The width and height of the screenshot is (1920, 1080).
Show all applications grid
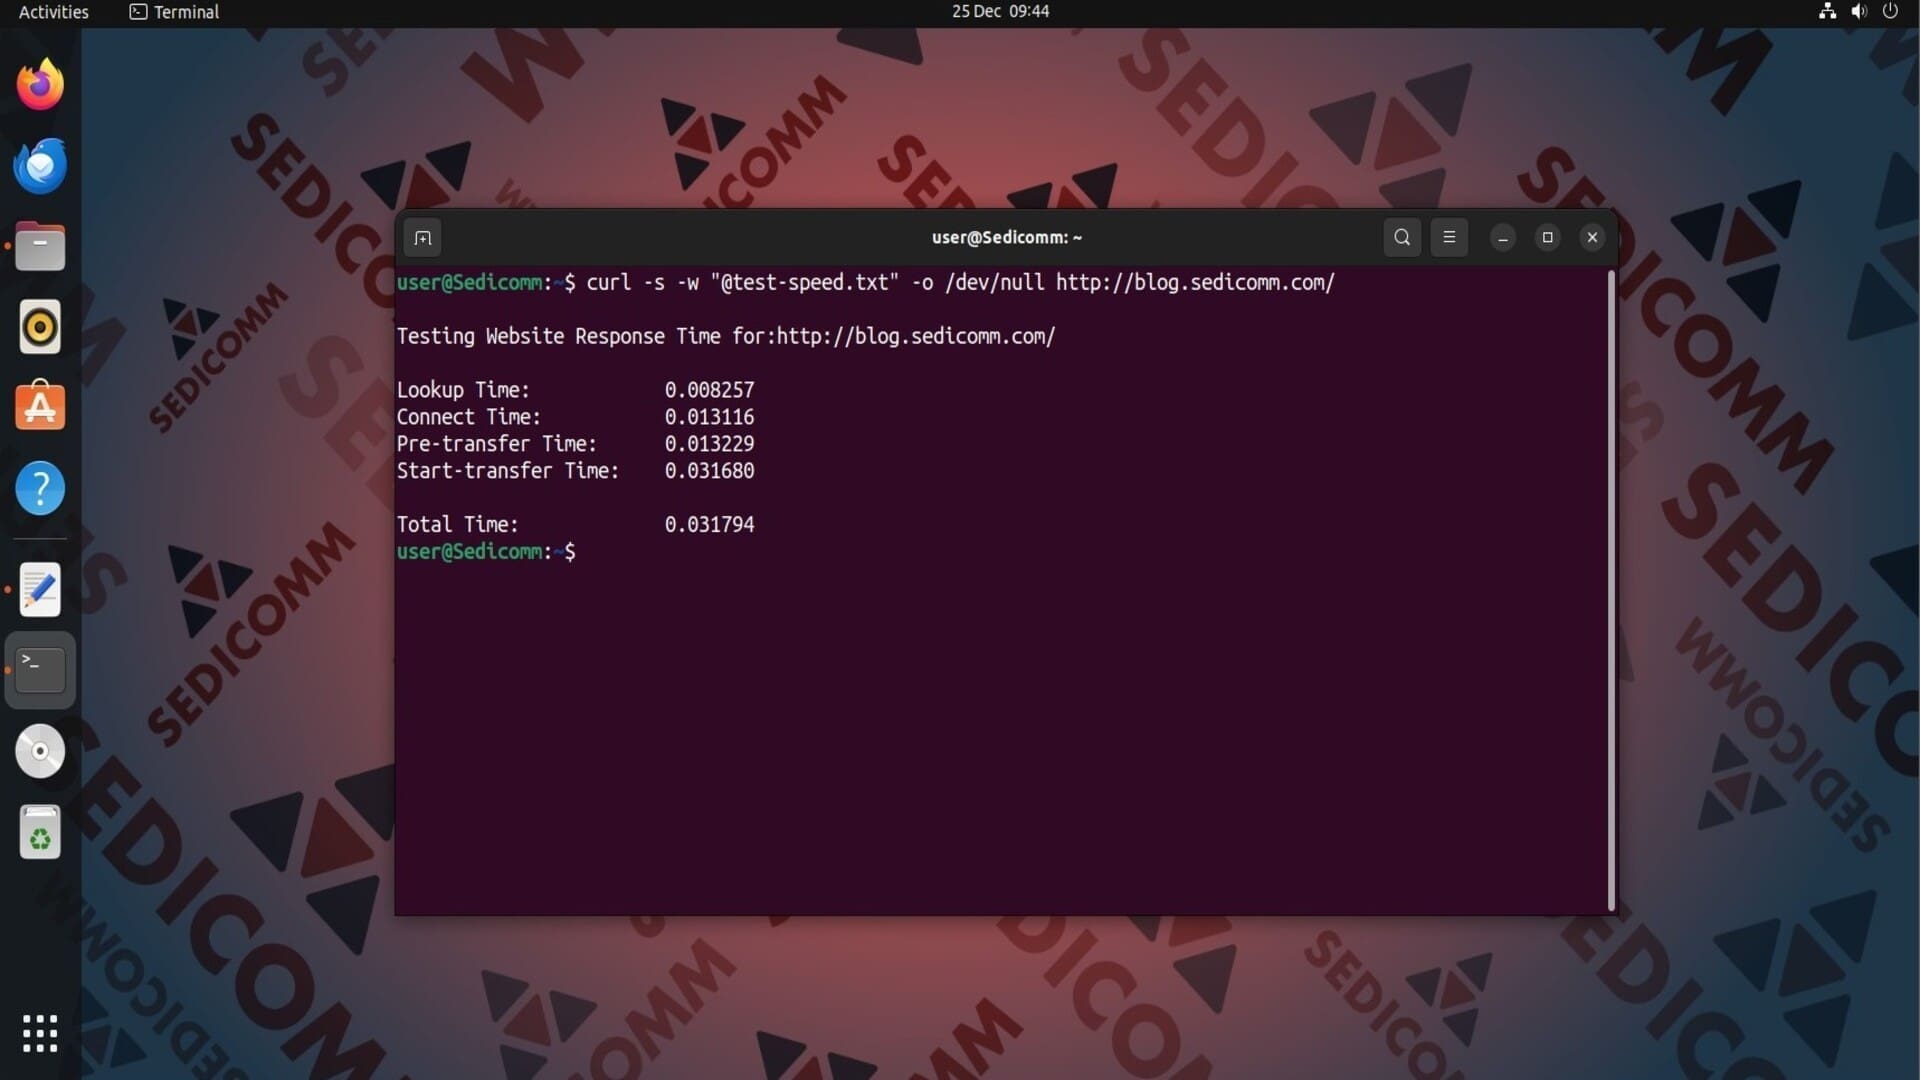tap(40, 1033)
